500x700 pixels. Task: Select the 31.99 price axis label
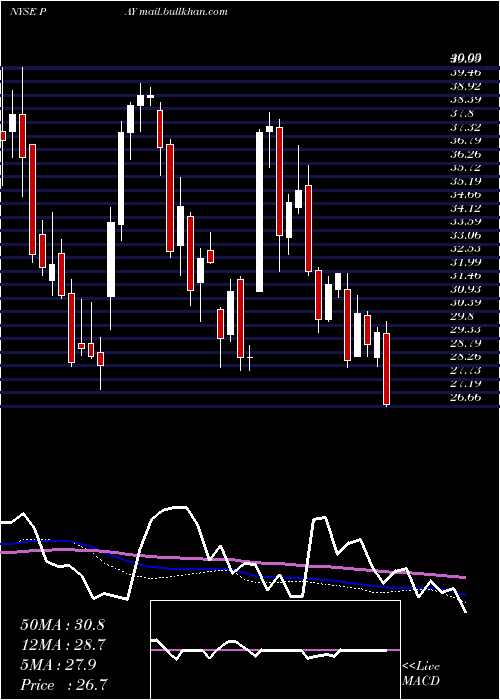(x=466, y=262)
